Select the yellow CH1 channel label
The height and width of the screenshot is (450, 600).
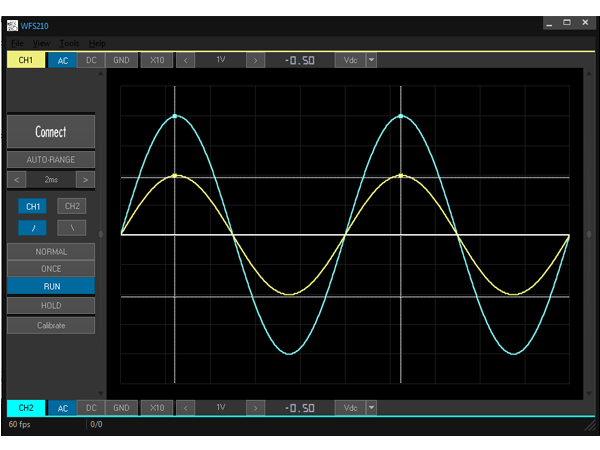point(26,60)
